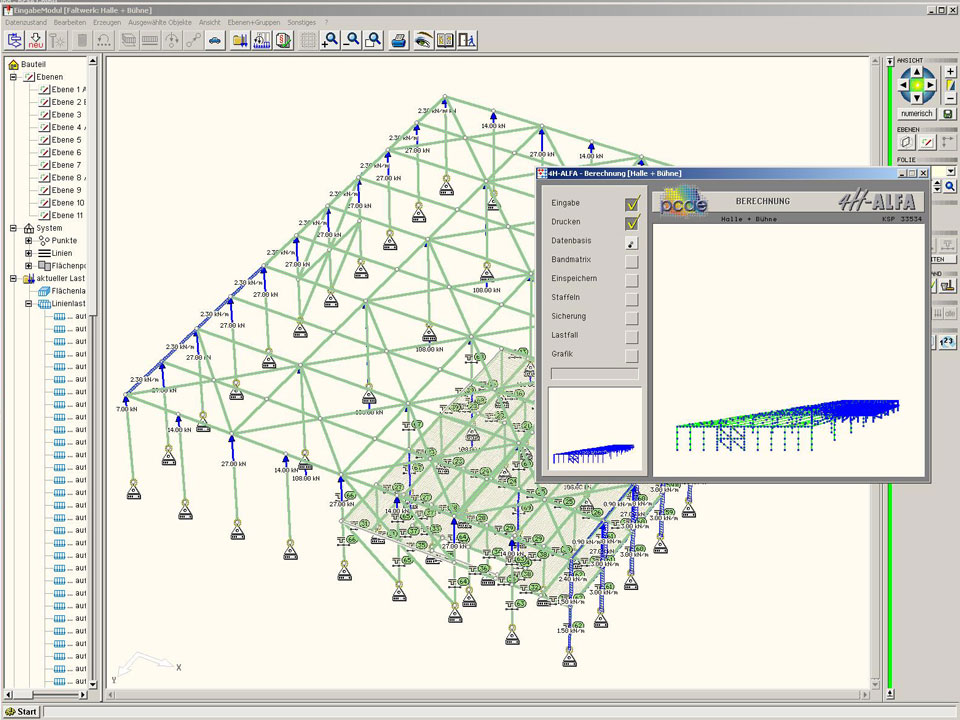Click the printer icon in toolbar
Image resolution: width=960 pixels, height=720 pixels.
point(398,40)
